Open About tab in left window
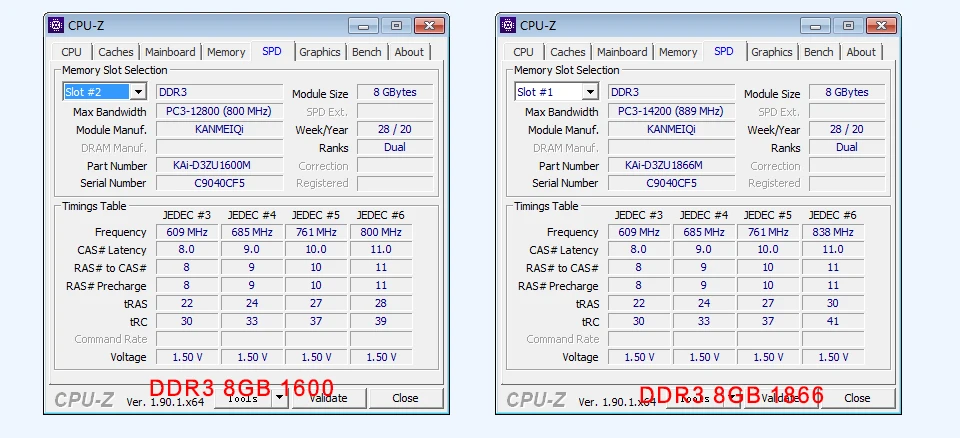Viewport: 960px width, 438px height. [409, 52]
